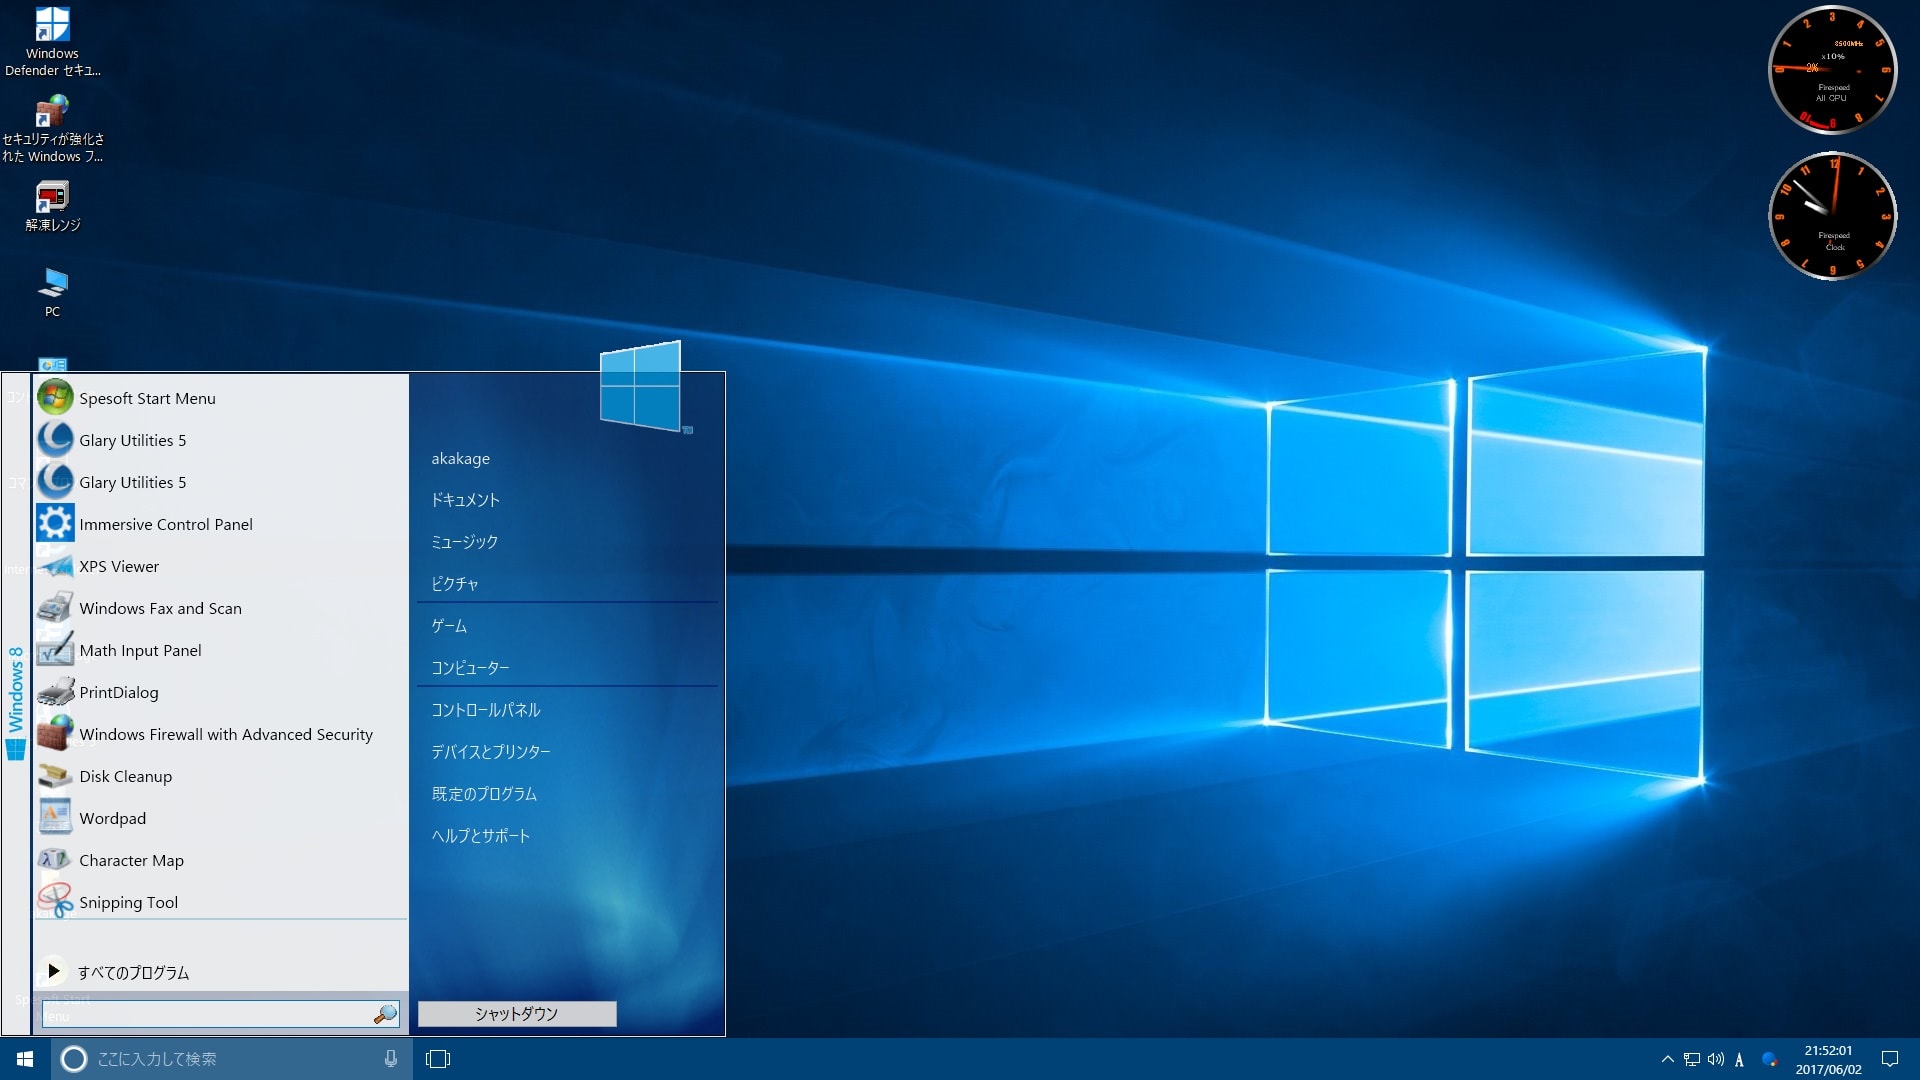The width and height of the screenshot is (1920, 1080).
Task: Open コントロールパネル in the start menu
Action: click(486, 710)
